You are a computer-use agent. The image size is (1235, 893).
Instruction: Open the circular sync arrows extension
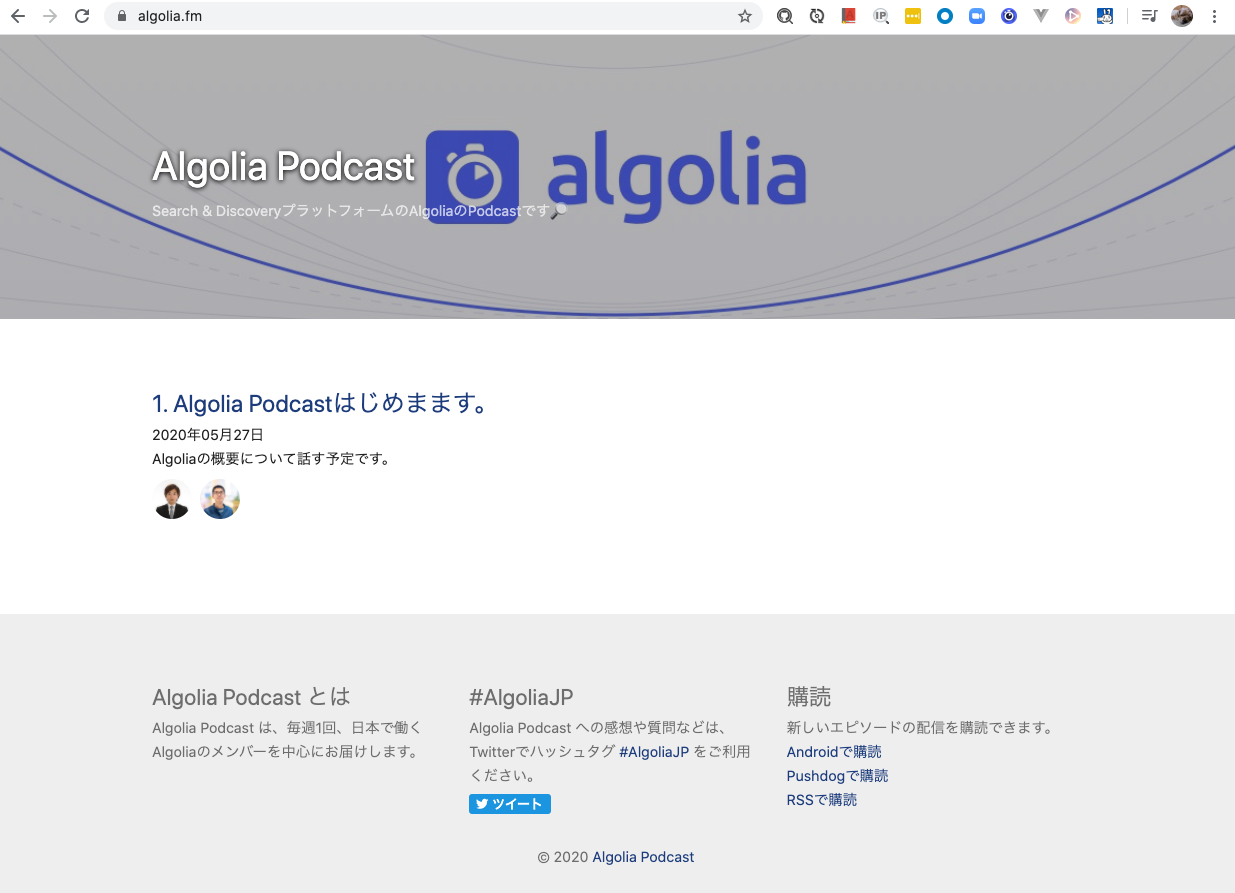(817, 16)
